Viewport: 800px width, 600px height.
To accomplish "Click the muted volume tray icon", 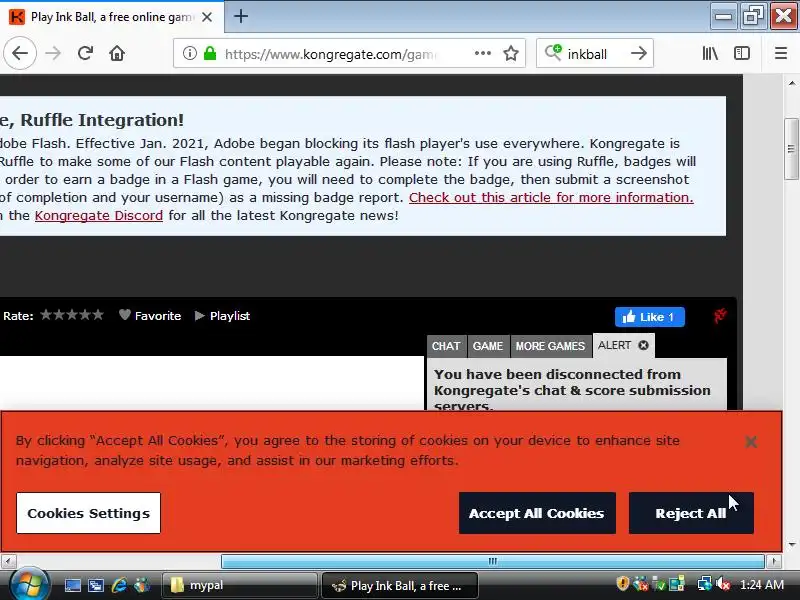I will click(722, 584).
